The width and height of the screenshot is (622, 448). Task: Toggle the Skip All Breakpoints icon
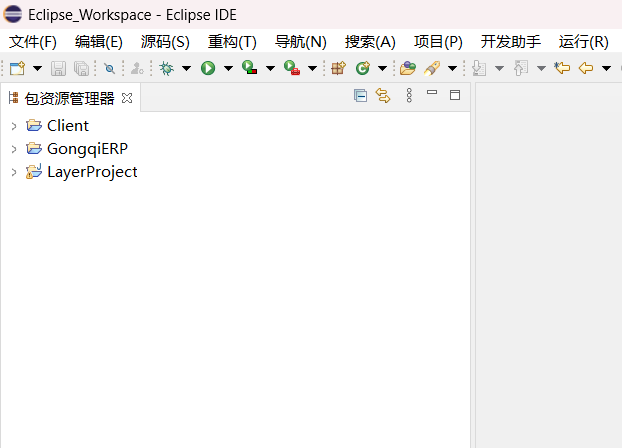109,69
